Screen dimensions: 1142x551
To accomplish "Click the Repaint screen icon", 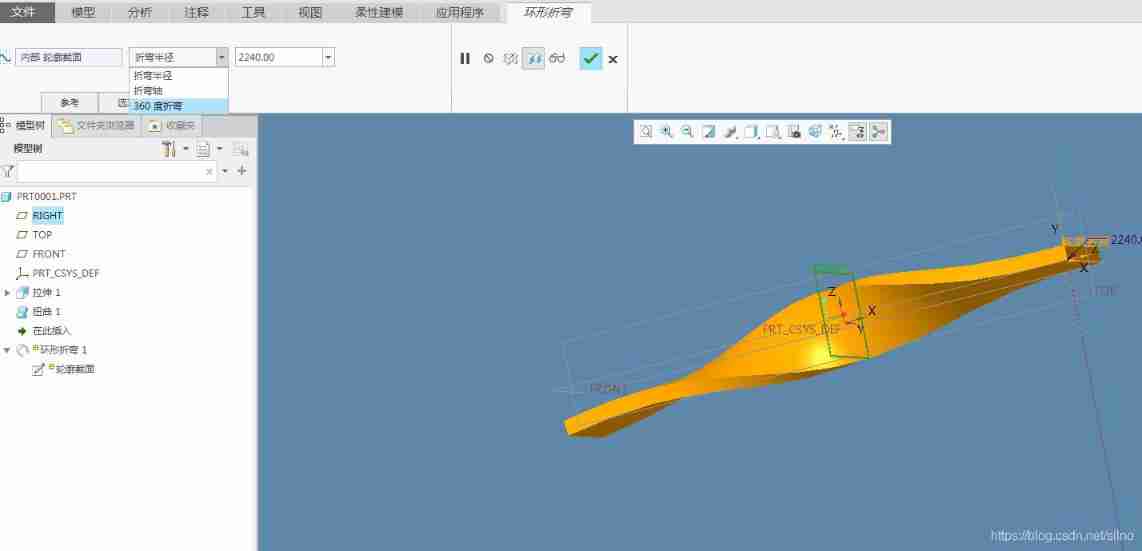I will 708,132.
